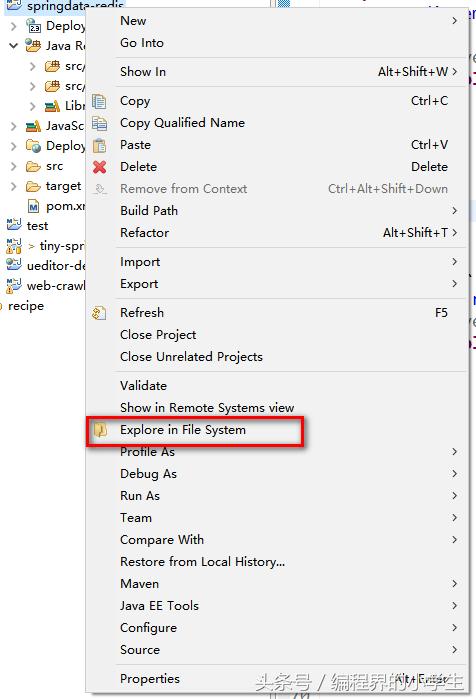This screenshot has width=476, height=699.
Task: Expand the src folder tree node
Action: click(x=13, y=166)
